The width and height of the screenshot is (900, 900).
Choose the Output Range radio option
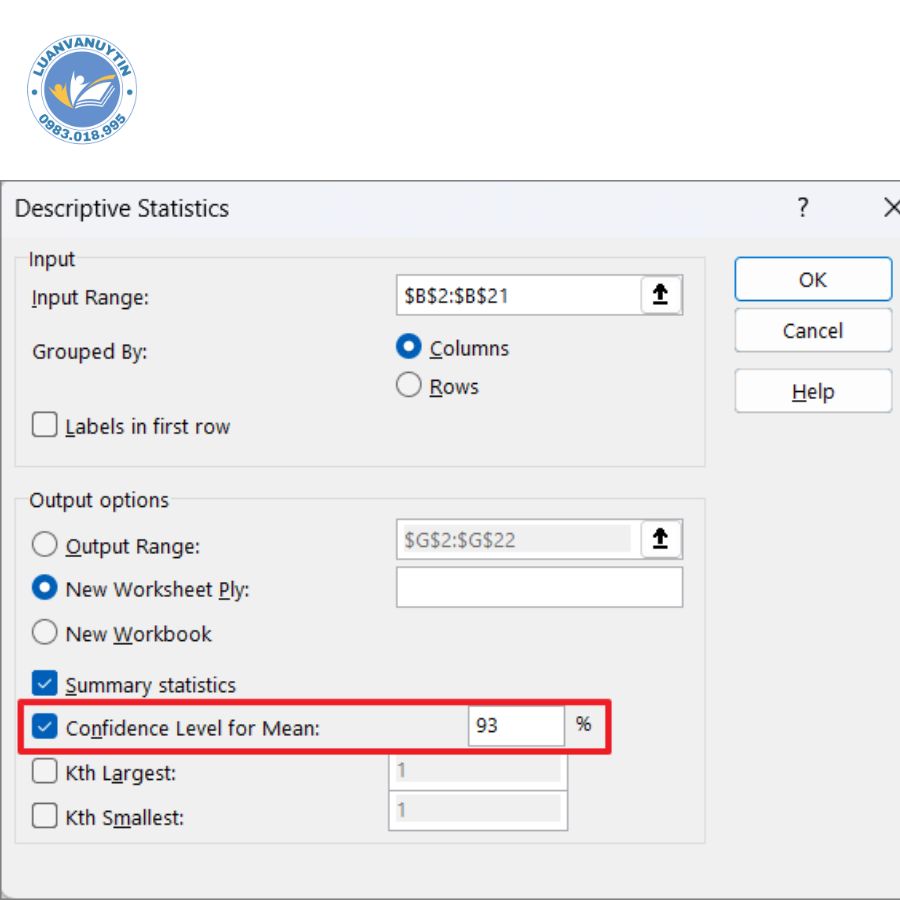tap(45, 546)
